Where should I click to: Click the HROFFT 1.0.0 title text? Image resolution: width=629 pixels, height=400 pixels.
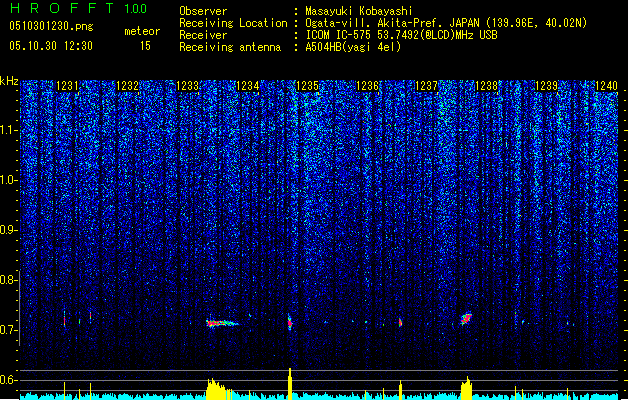pos(78,8)
